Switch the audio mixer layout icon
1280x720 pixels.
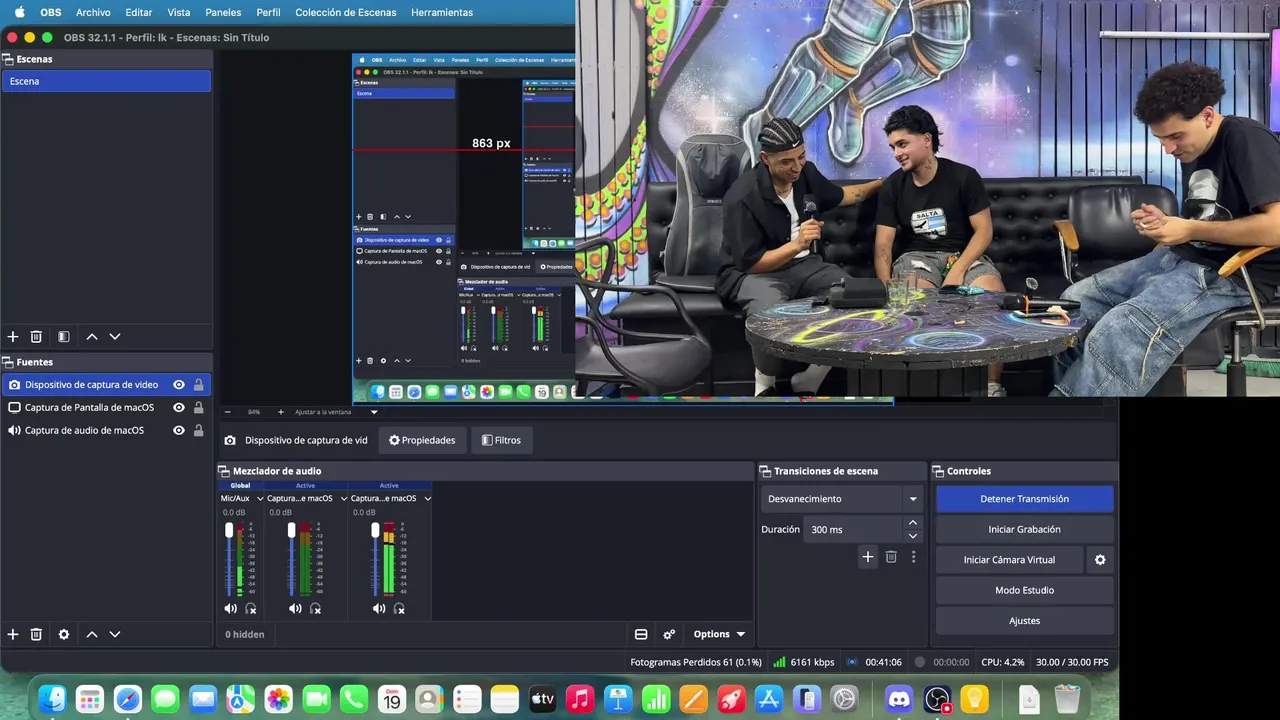coord(641,634)
